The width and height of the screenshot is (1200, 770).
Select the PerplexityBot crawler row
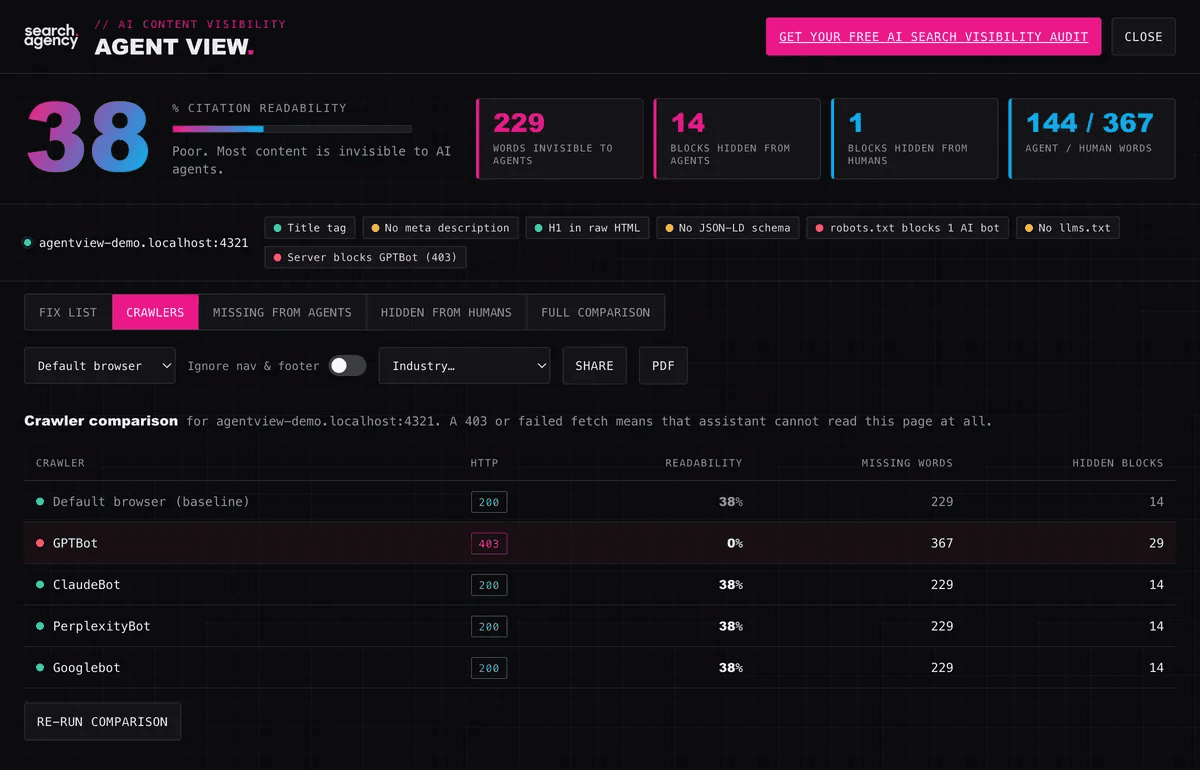(x=599, y=626)
